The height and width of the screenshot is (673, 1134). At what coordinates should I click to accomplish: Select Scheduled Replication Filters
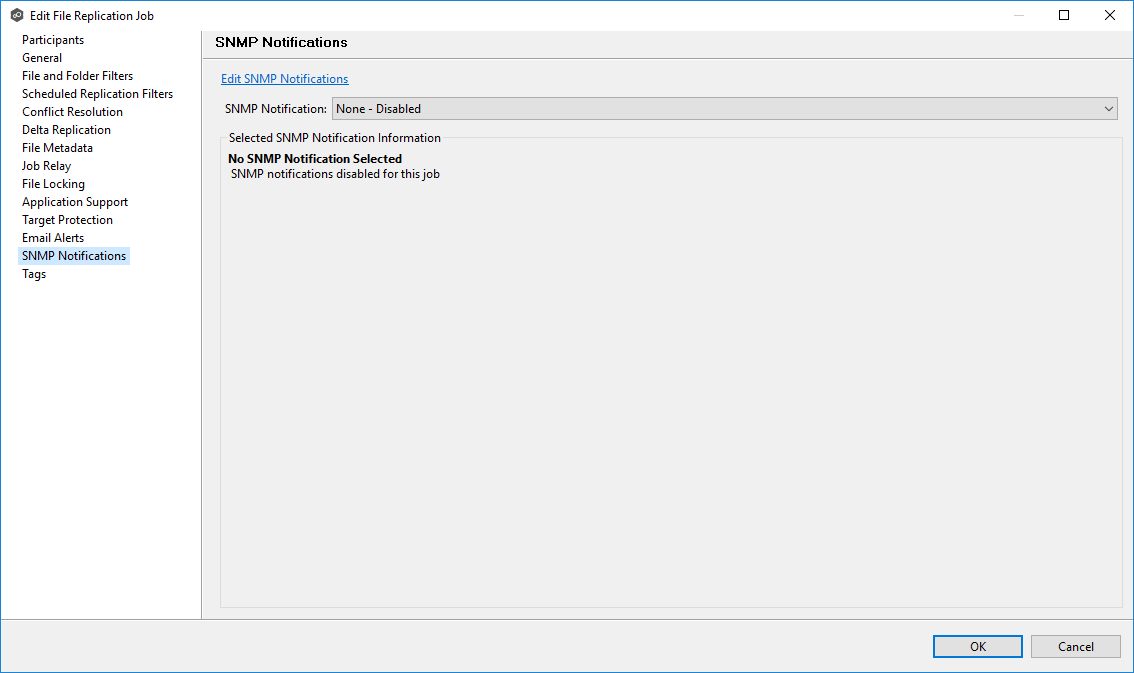click(x=97, y=94)
